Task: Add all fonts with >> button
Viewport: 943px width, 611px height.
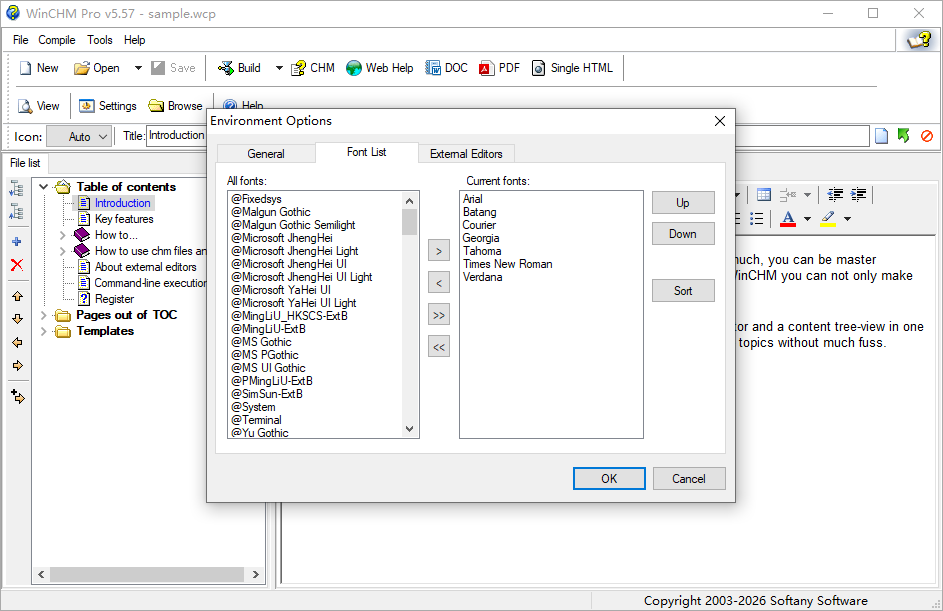Action: tap(439, 315)
